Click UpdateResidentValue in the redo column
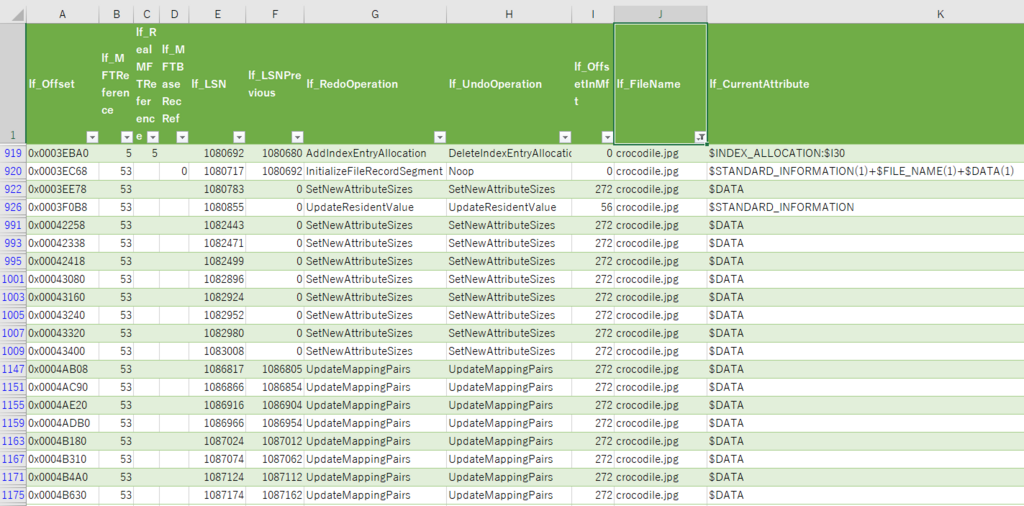1024x506 pixels. (x=376, y=207)
